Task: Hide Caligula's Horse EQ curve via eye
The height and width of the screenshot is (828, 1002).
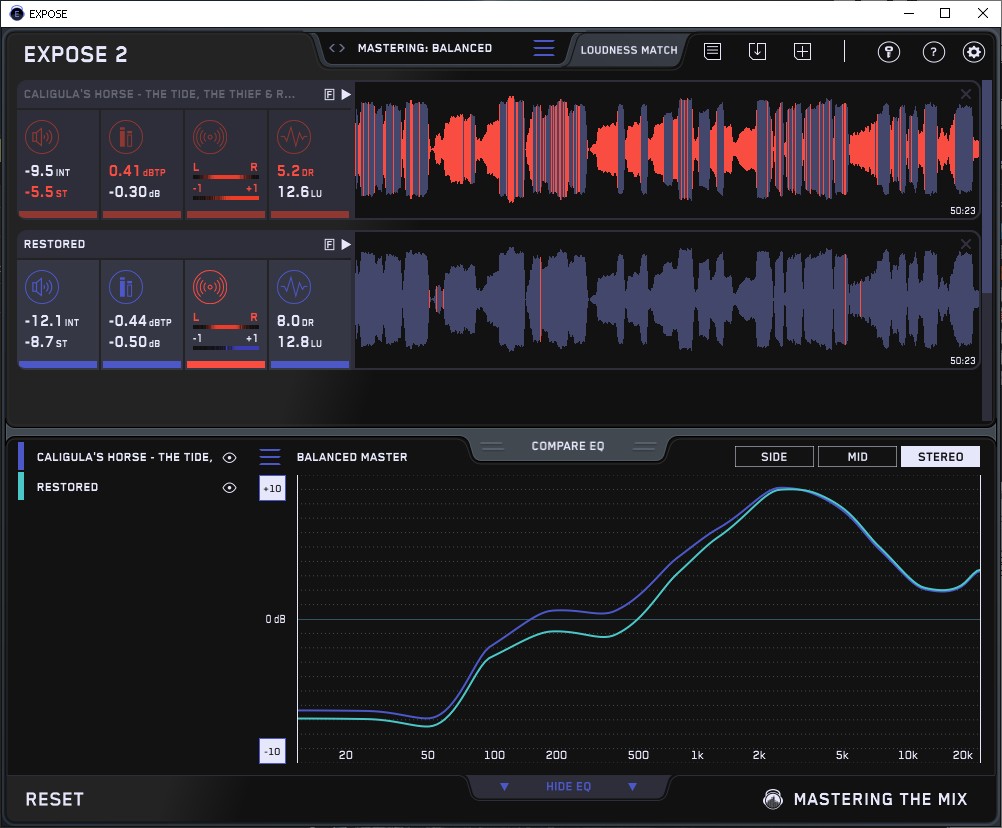Action: click(229, 457)
